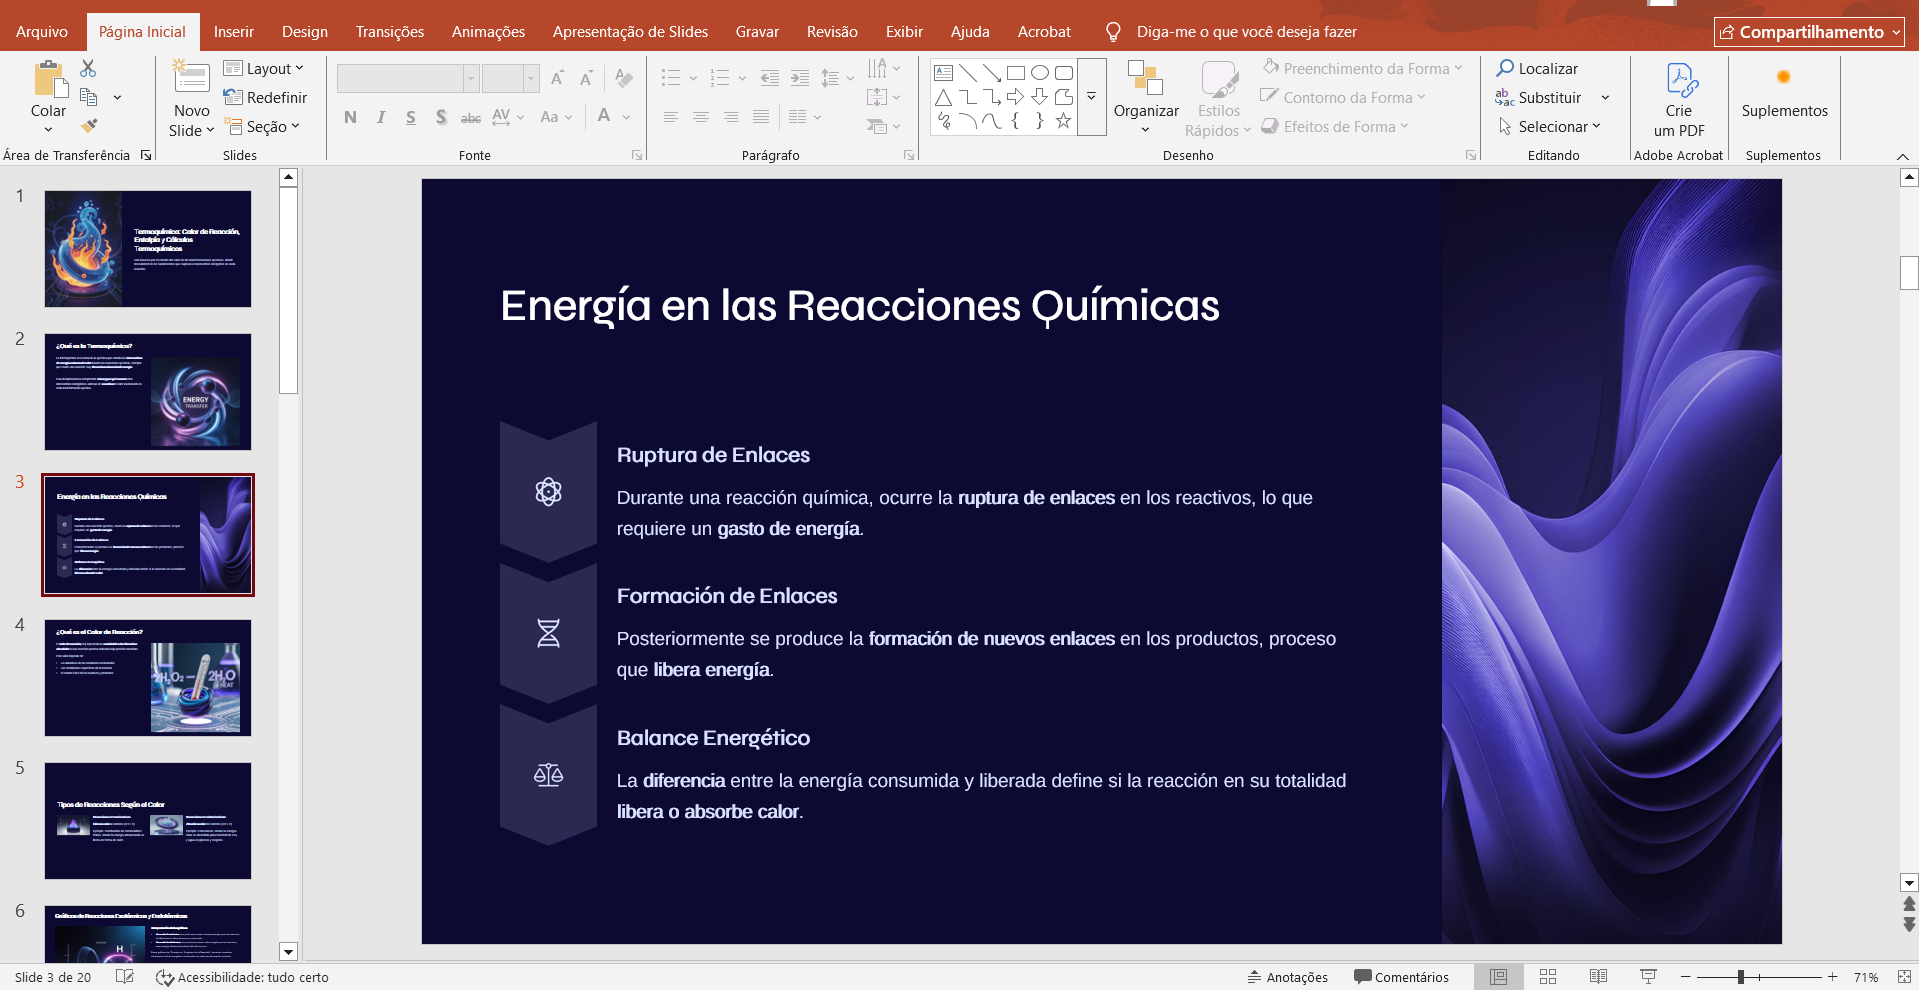Toggle bold (N) formatting
The image size is (1919, 990).
click(x=350, y=117)
